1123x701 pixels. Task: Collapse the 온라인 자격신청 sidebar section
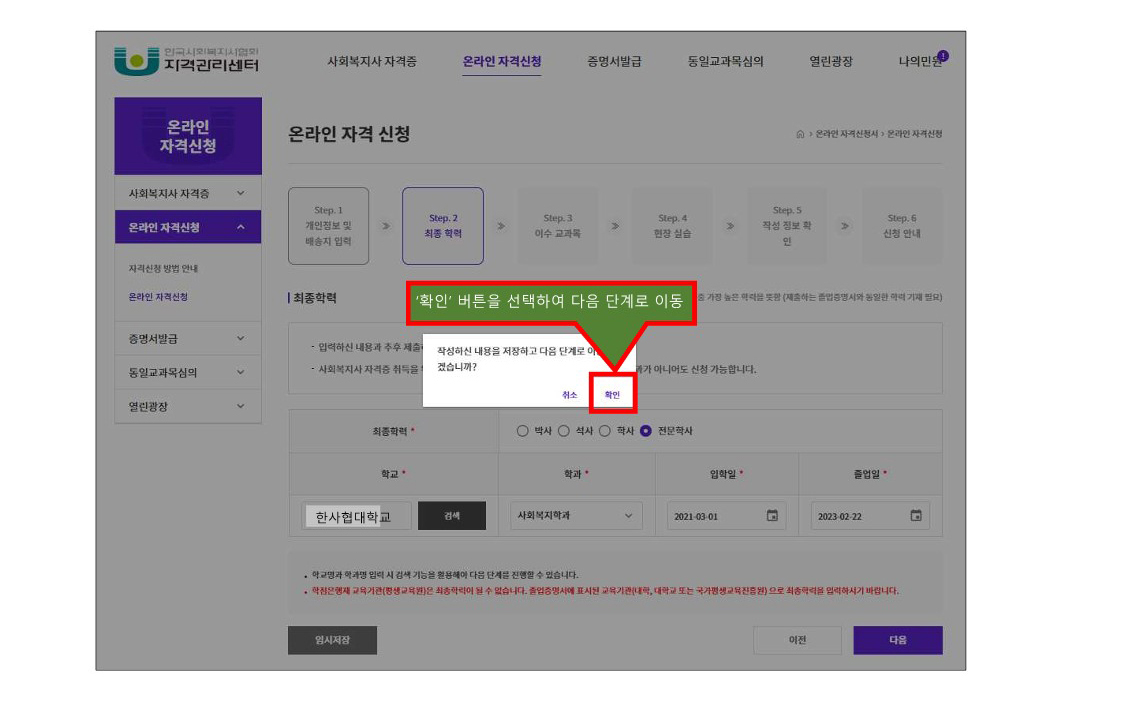tap(188, 227)
